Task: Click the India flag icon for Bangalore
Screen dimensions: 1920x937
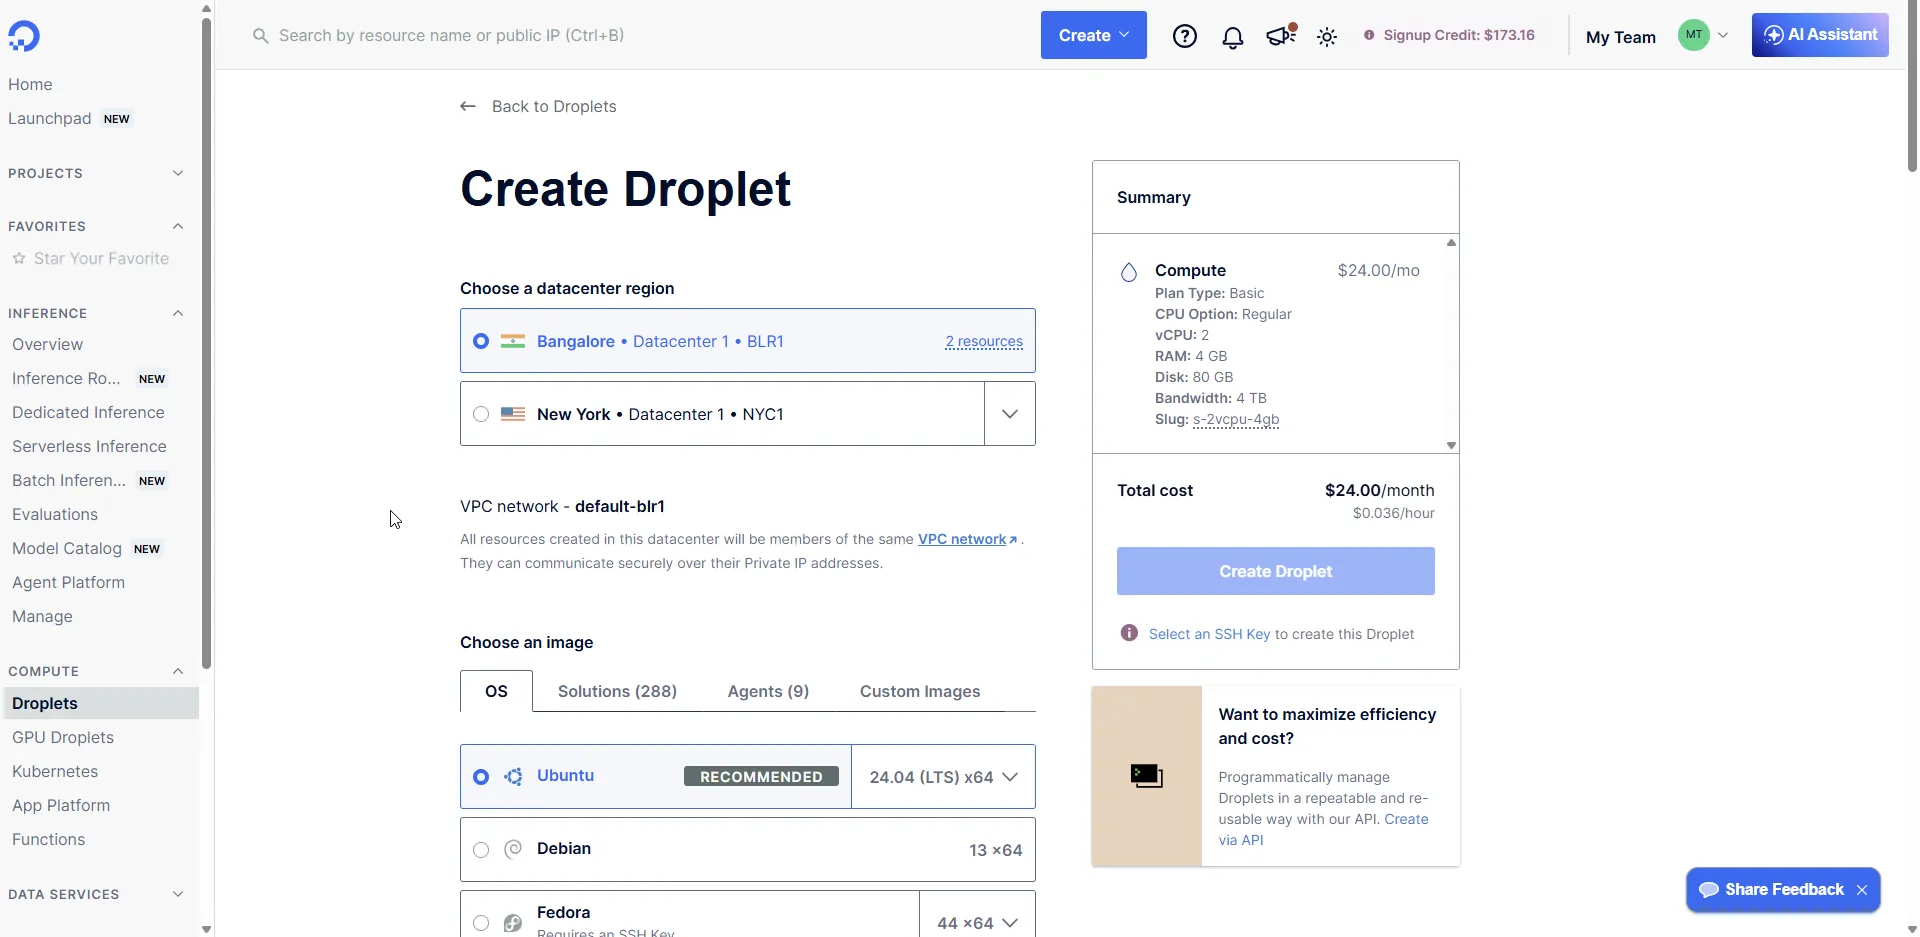Action: point(513,341)
